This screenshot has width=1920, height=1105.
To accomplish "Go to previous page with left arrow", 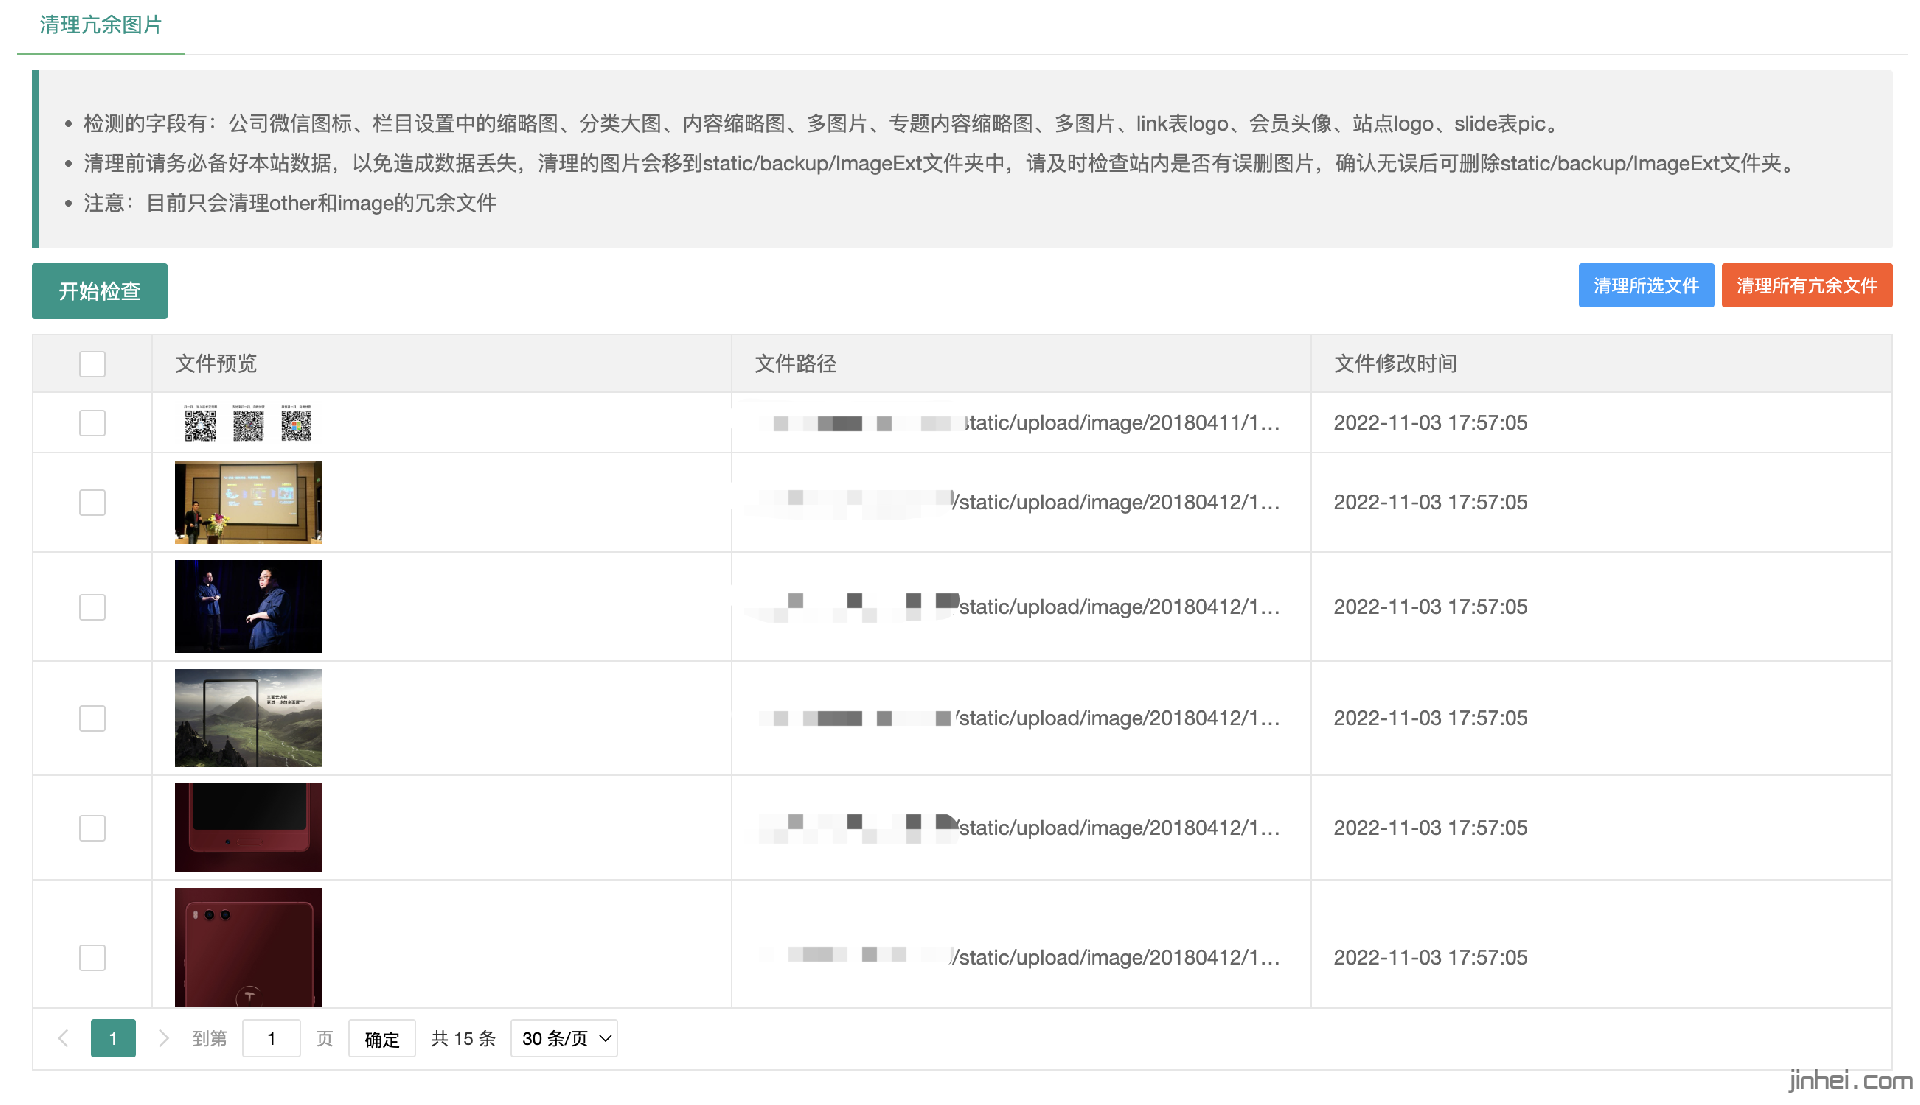I will pos(63,1038).
